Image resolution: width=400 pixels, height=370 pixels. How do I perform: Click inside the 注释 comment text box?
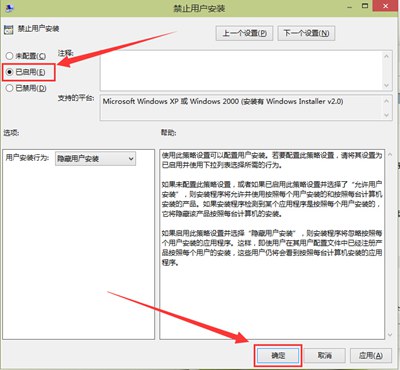[241, 70]
